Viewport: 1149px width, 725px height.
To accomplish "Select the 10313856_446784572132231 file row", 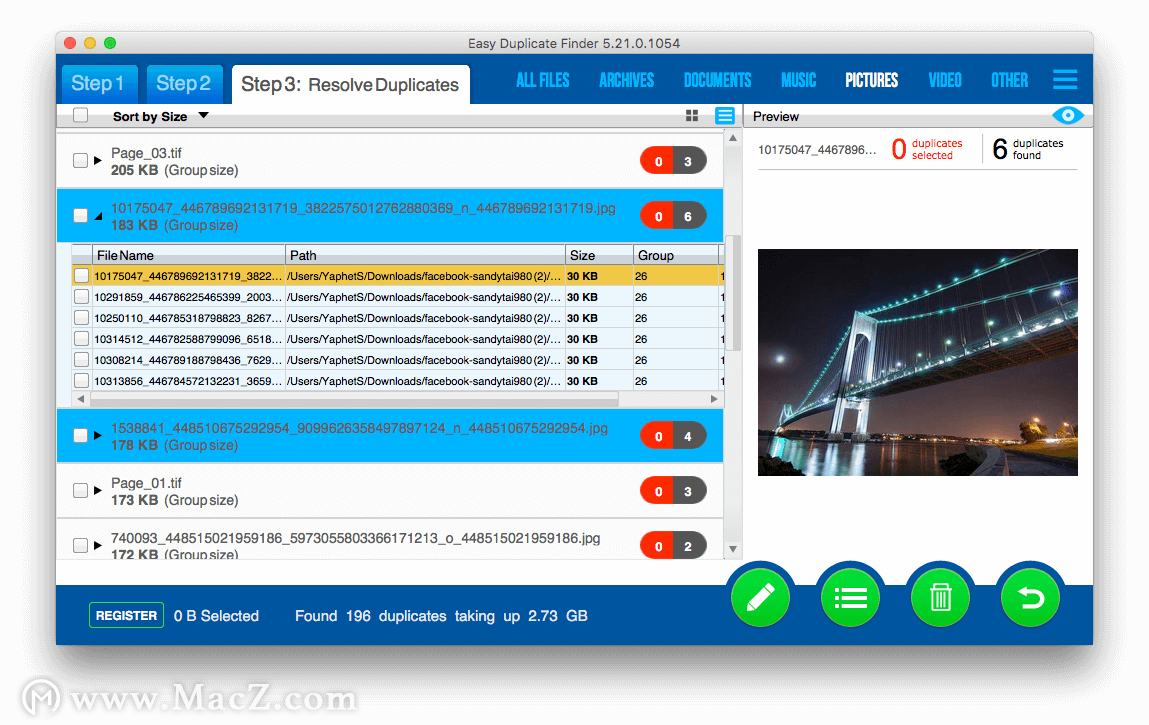I will 396,381.
